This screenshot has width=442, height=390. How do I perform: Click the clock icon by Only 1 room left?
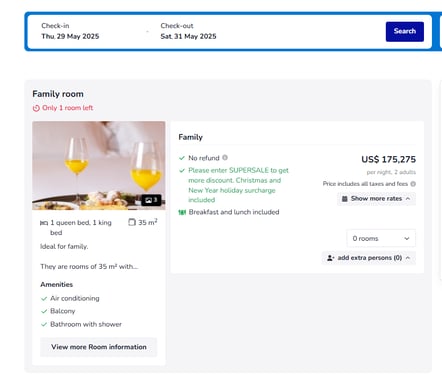pos(36,108)
